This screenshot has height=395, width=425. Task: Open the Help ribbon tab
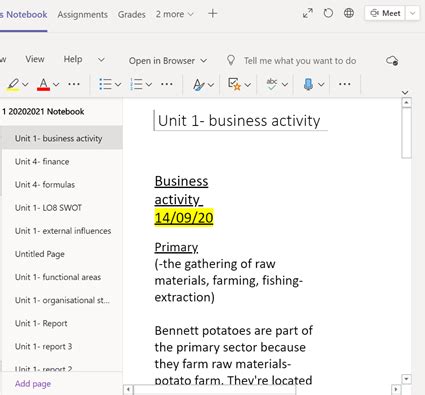click(73, 59)
